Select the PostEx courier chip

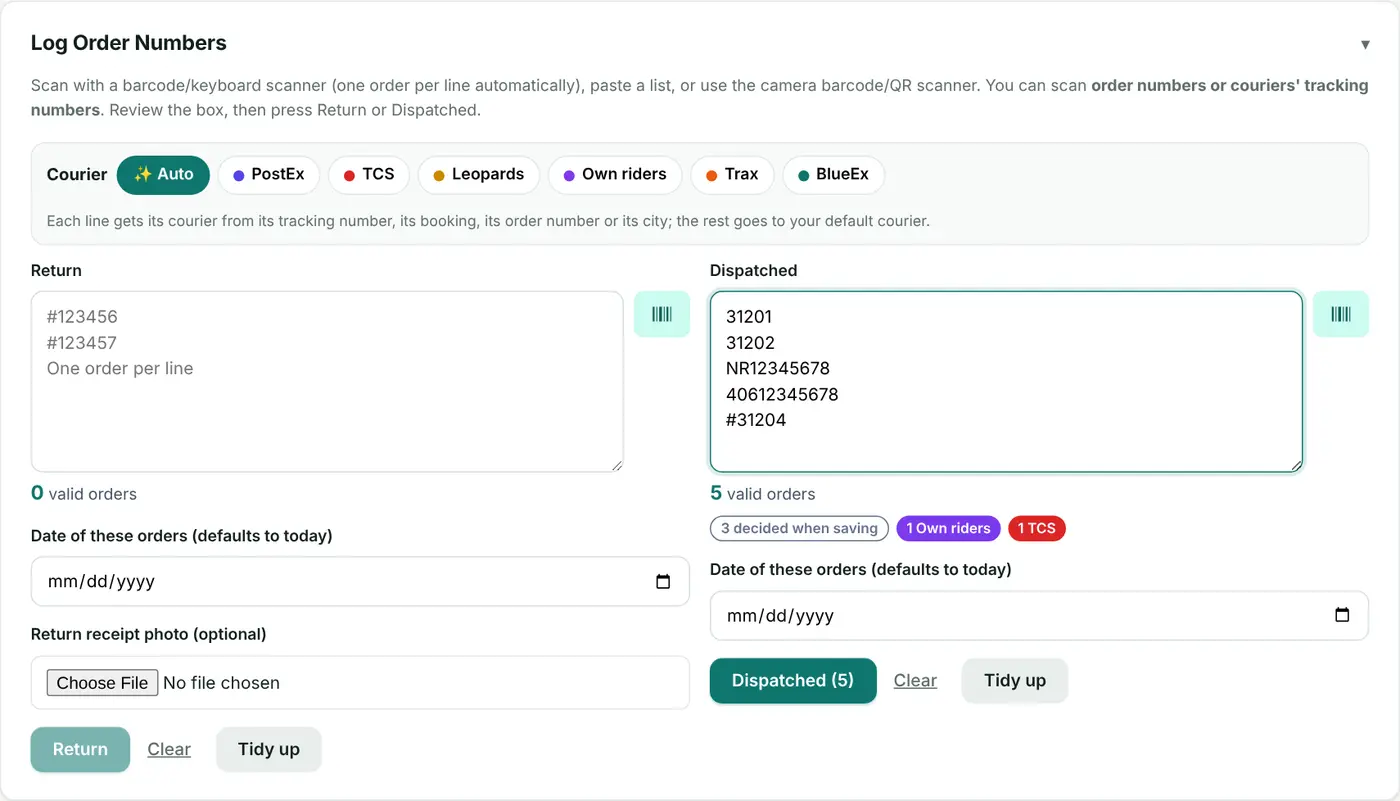268,175
